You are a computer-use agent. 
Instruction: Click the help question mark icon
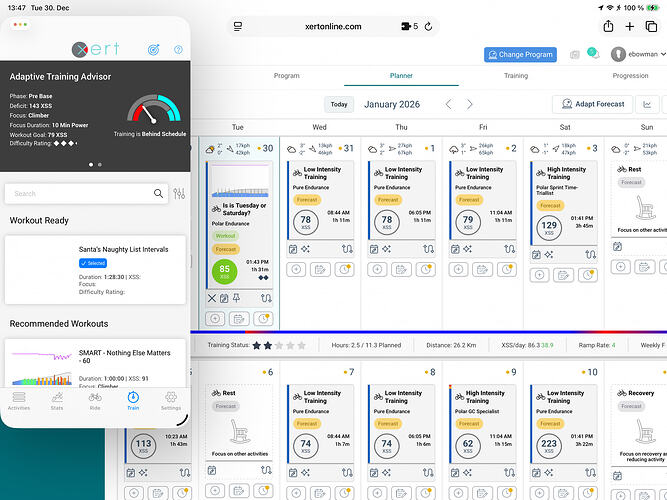coord(178,48)
